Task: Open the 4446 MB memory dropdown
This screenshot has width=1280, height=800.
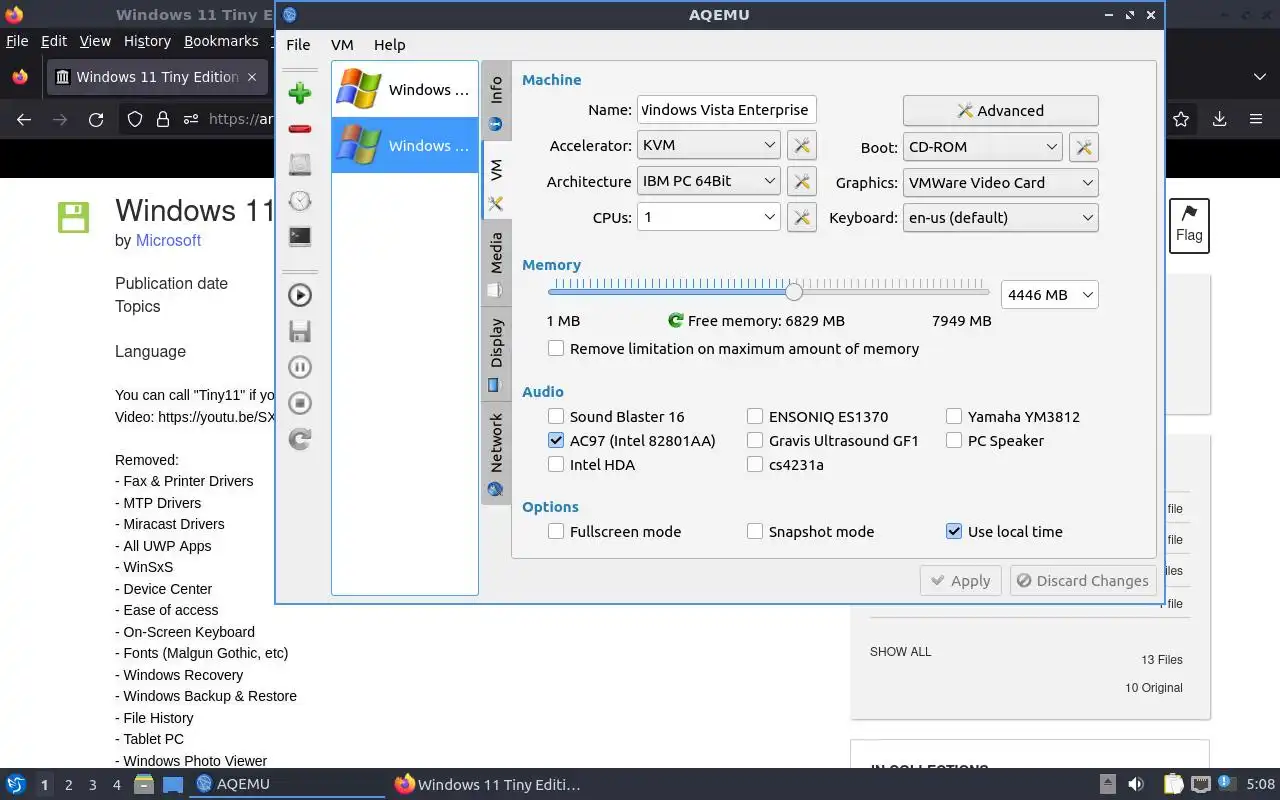Action: [1049, 295]
